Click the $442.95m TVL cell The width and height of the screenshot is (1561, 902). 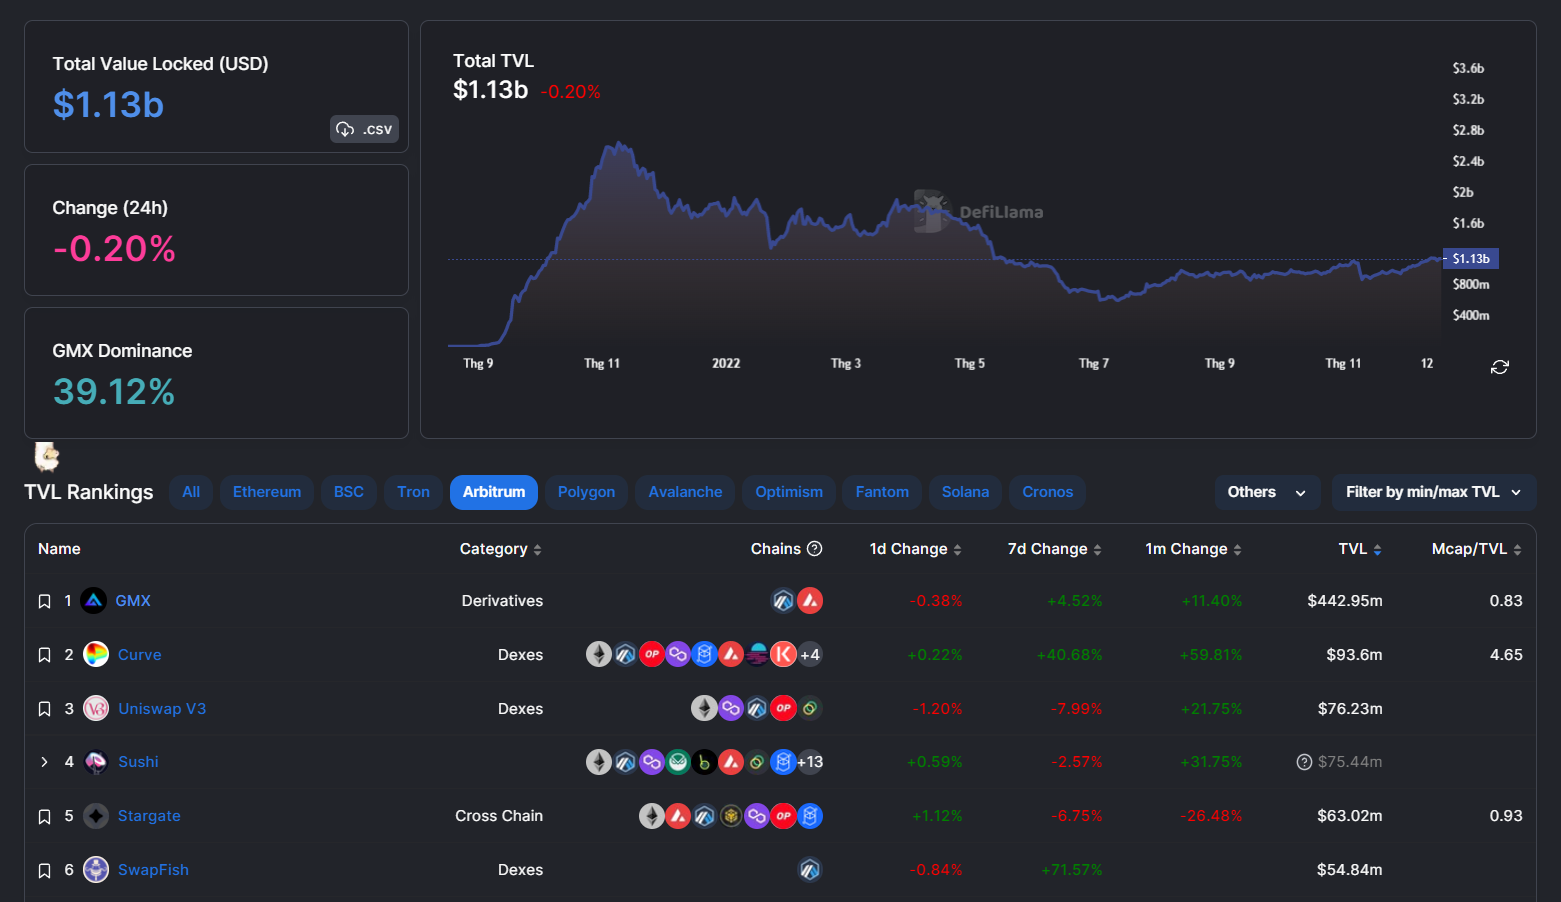[x=1345, y=601]
